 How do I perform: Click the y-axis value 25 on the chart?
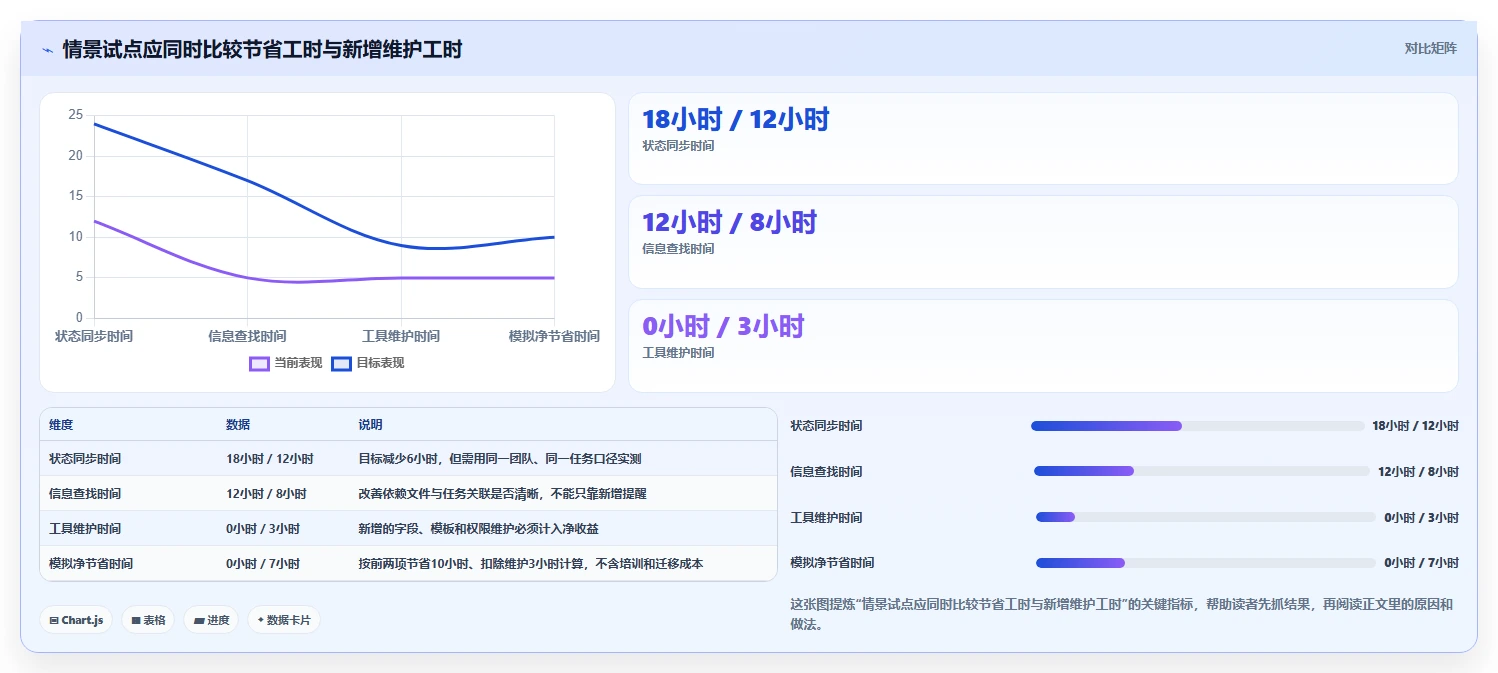tap(76, 115)
